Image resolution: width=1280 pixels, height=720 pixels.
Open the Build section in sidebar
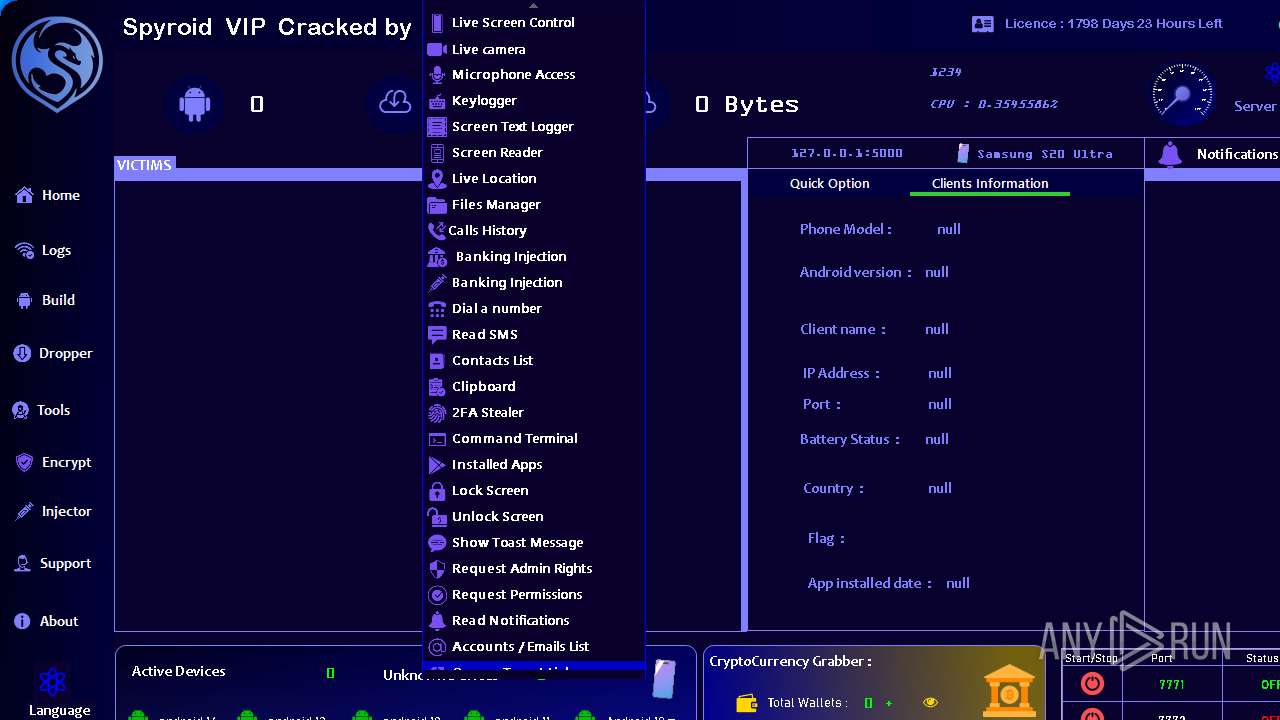click(46, 300)
